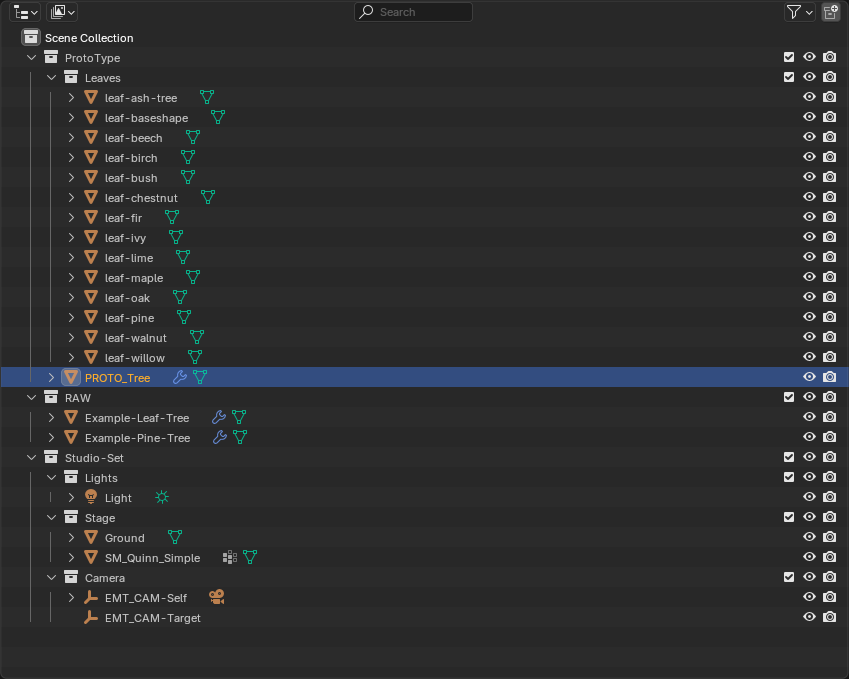
Task: Click the wrench modifier icon on PROTO_Tree
Action: click(180, 377)
